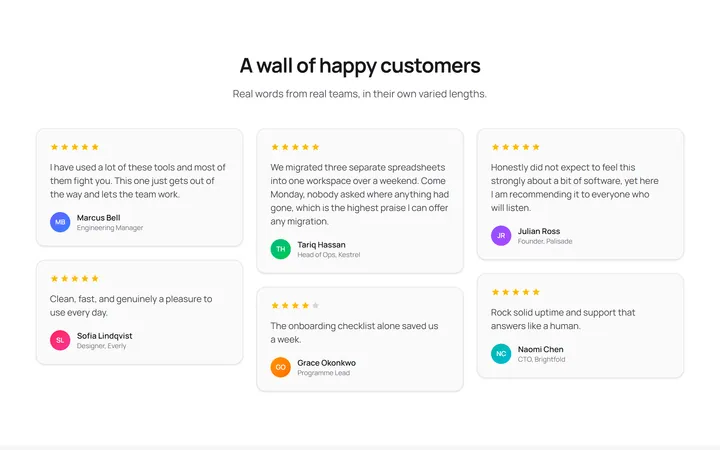Click the onboarding checklist review text
The width and height of the screenshot is (720, 450).
tap(354, 332)
